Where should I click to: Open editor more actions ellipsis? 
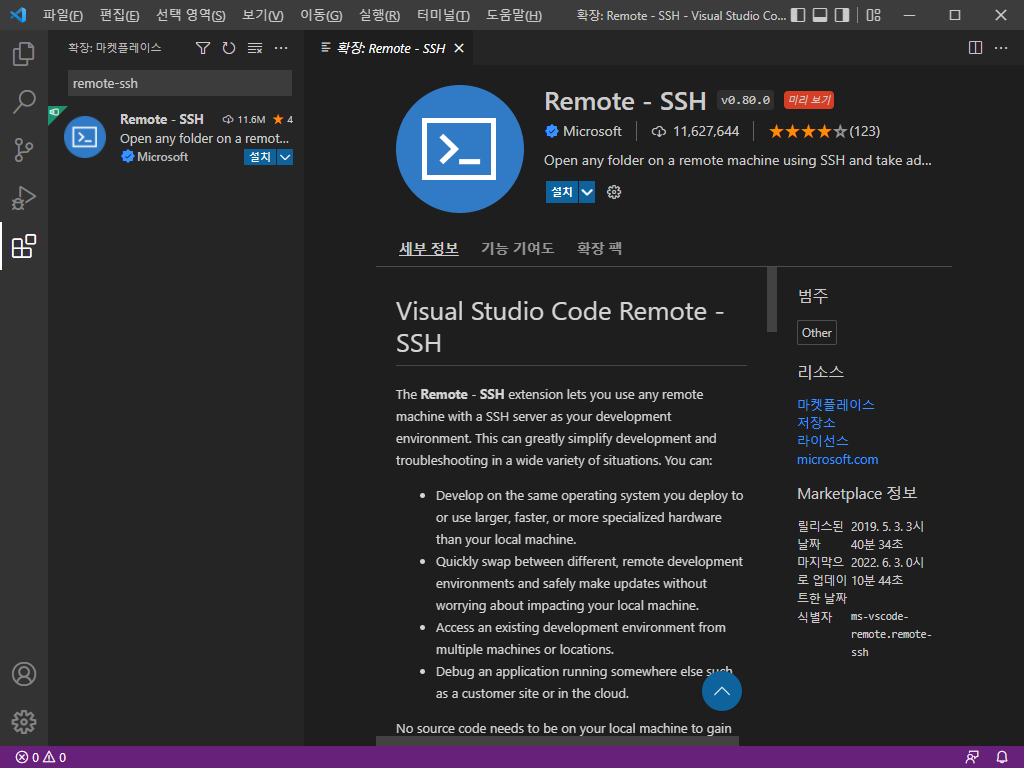click(1000, 48)
